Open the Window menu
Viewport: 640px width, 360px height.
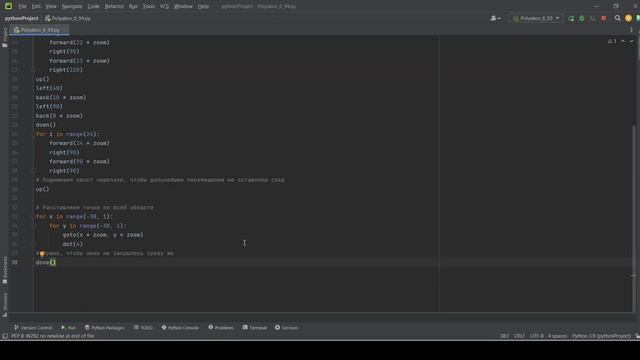183,6
